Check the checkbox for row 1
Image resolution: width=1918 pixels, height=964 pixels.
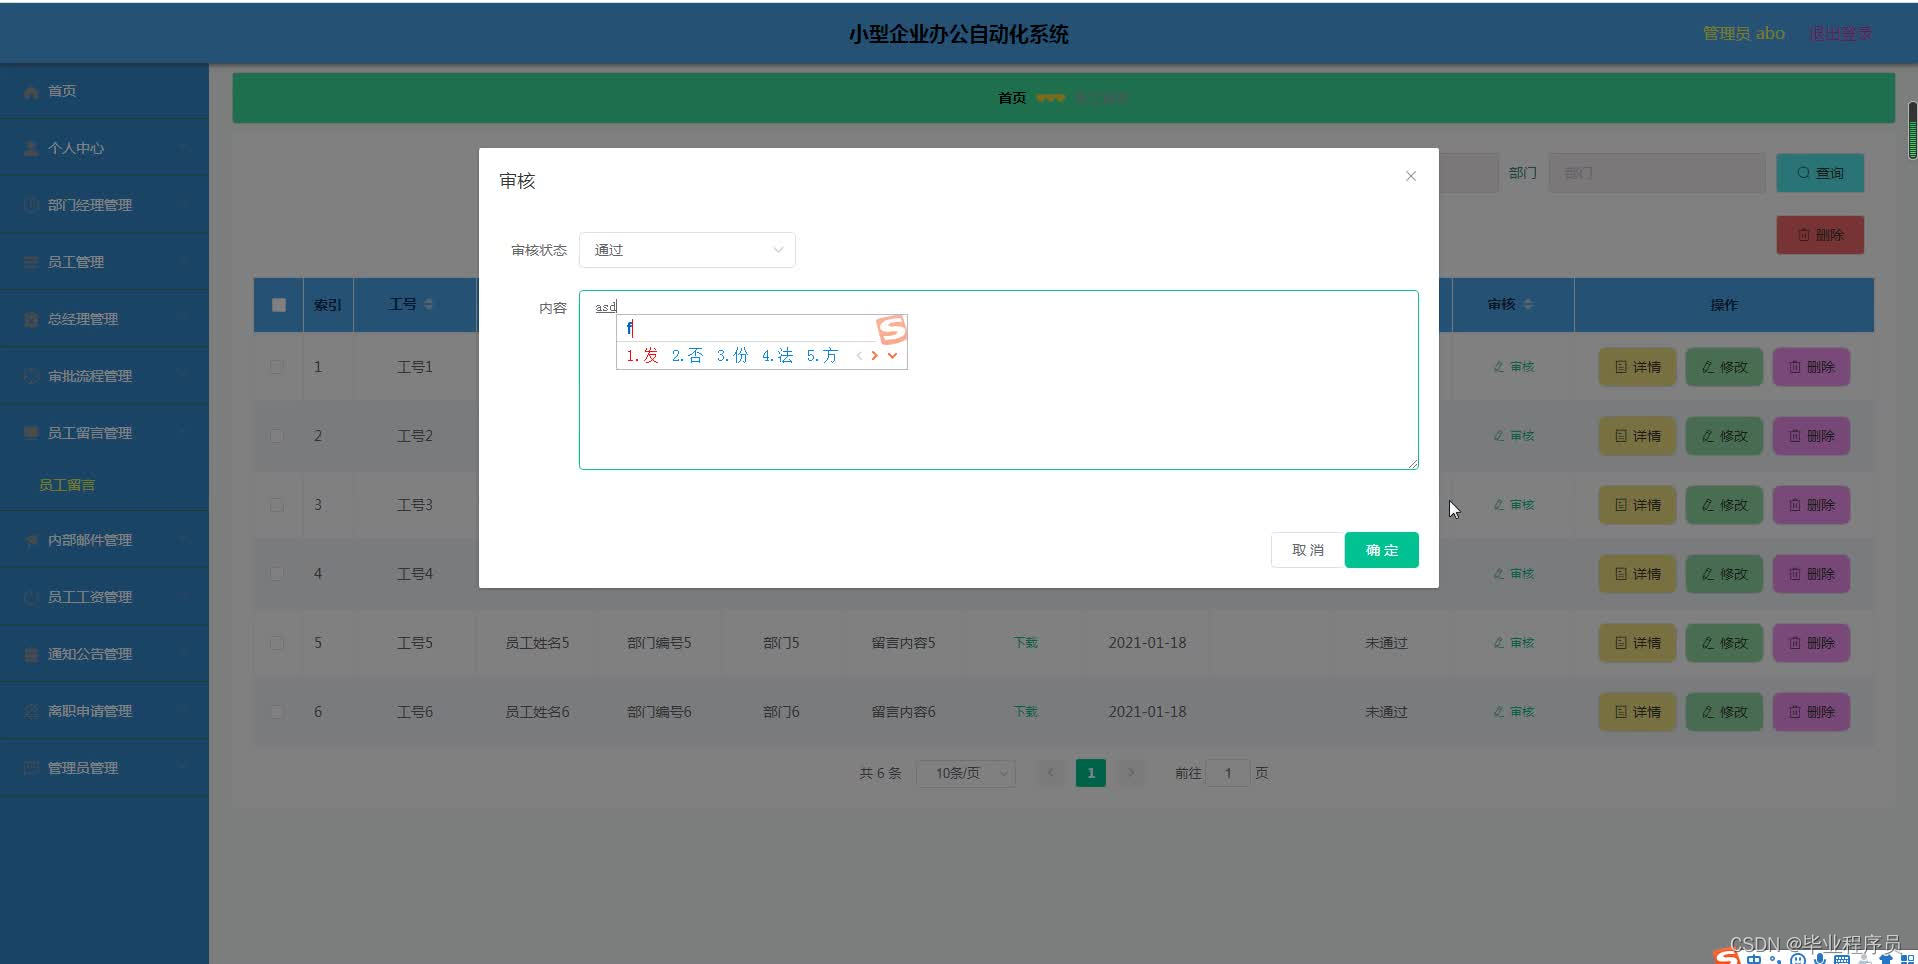click(277, 367)
